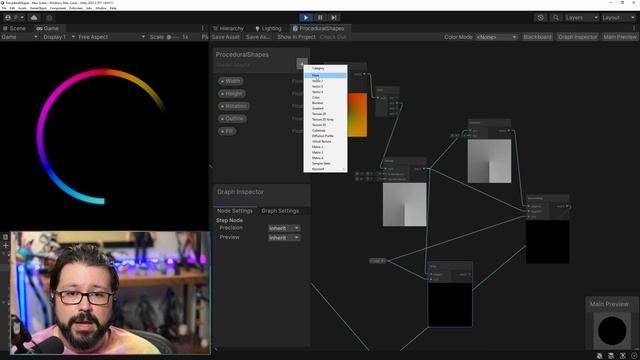The width and height of the screenshot is (640, 360).
Task: Click the Play button in the toolbar
Action: (306, 18)
